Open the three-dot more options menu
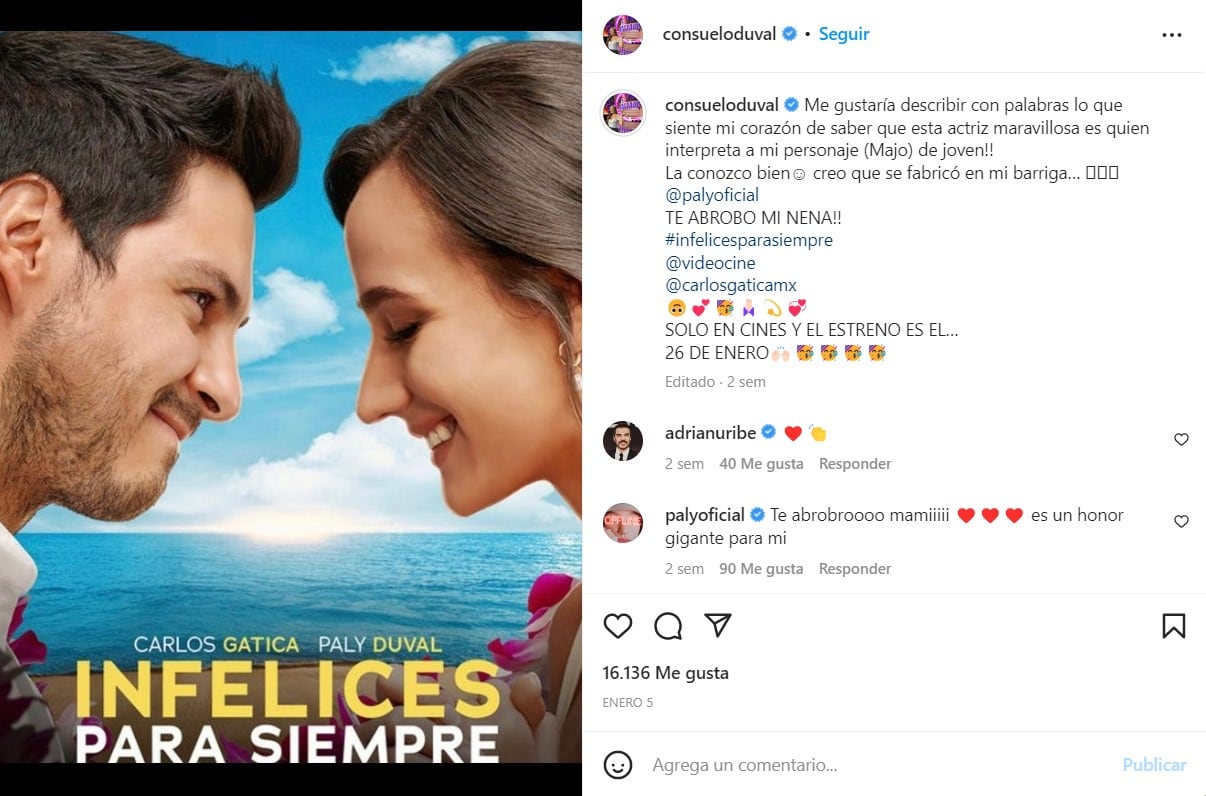 (x=1172, y=34)
